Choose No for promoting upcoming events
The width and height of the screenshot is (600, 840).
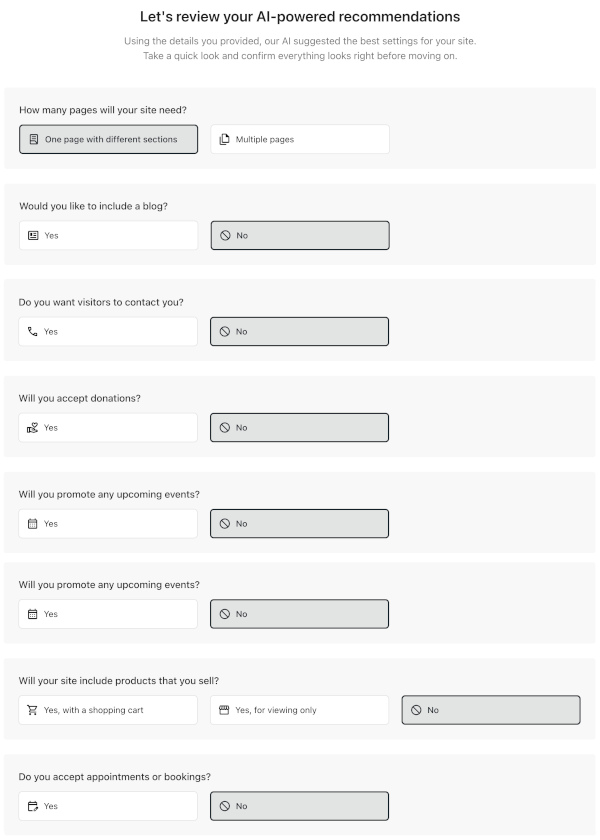[298, 523]
